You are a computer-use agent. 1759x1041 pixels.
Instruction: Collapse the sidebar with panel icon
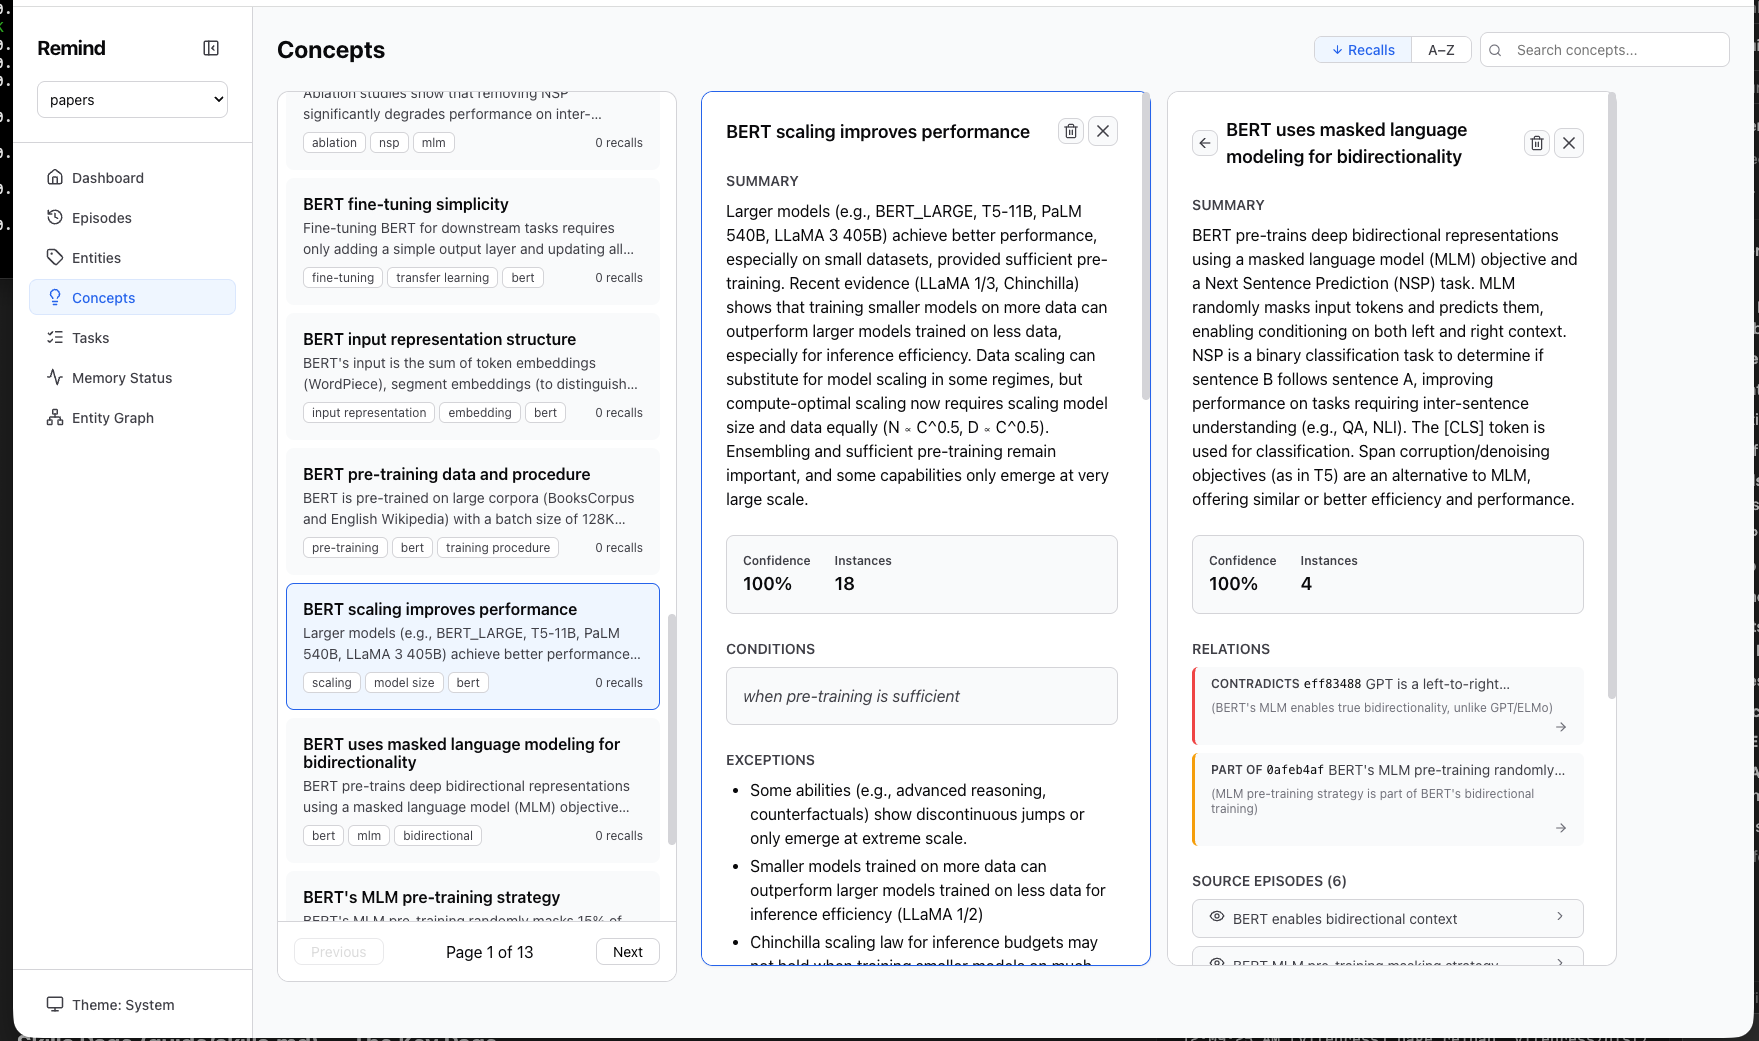pyautogui.click(x=211, y=48)
